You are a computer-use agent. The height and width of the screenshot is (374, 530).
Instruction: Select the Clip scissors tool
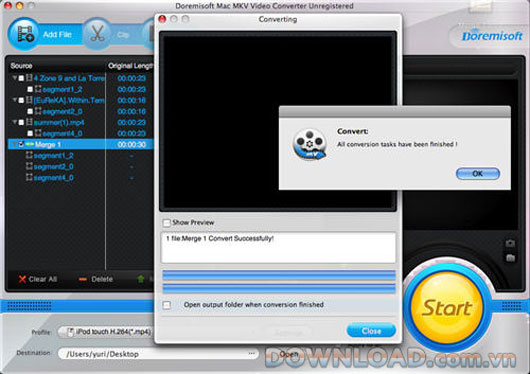pos(98,34)
